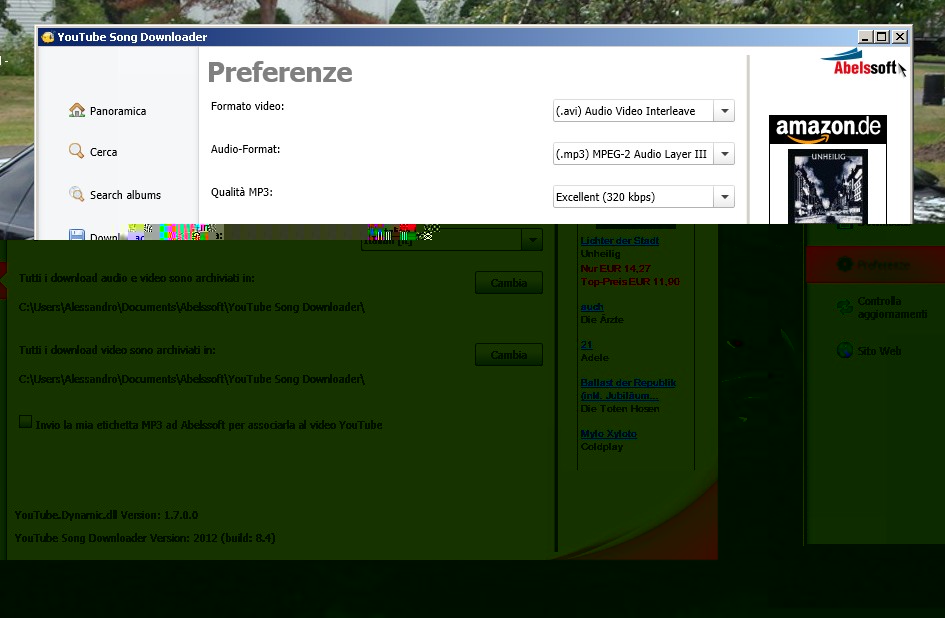
Task: Close the YouTube Song Downloader window
Action: (900, 37)
